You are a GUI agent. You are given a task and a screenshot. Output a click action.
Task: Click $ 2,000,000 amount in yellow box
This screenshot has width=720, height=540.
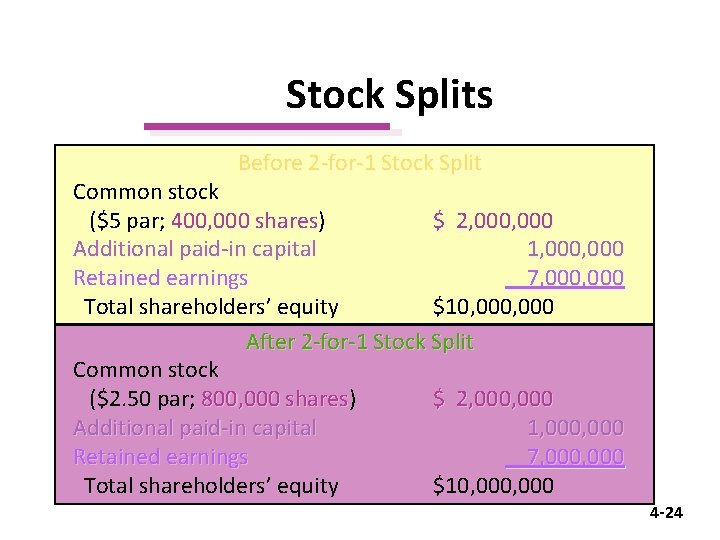[493, 221]
